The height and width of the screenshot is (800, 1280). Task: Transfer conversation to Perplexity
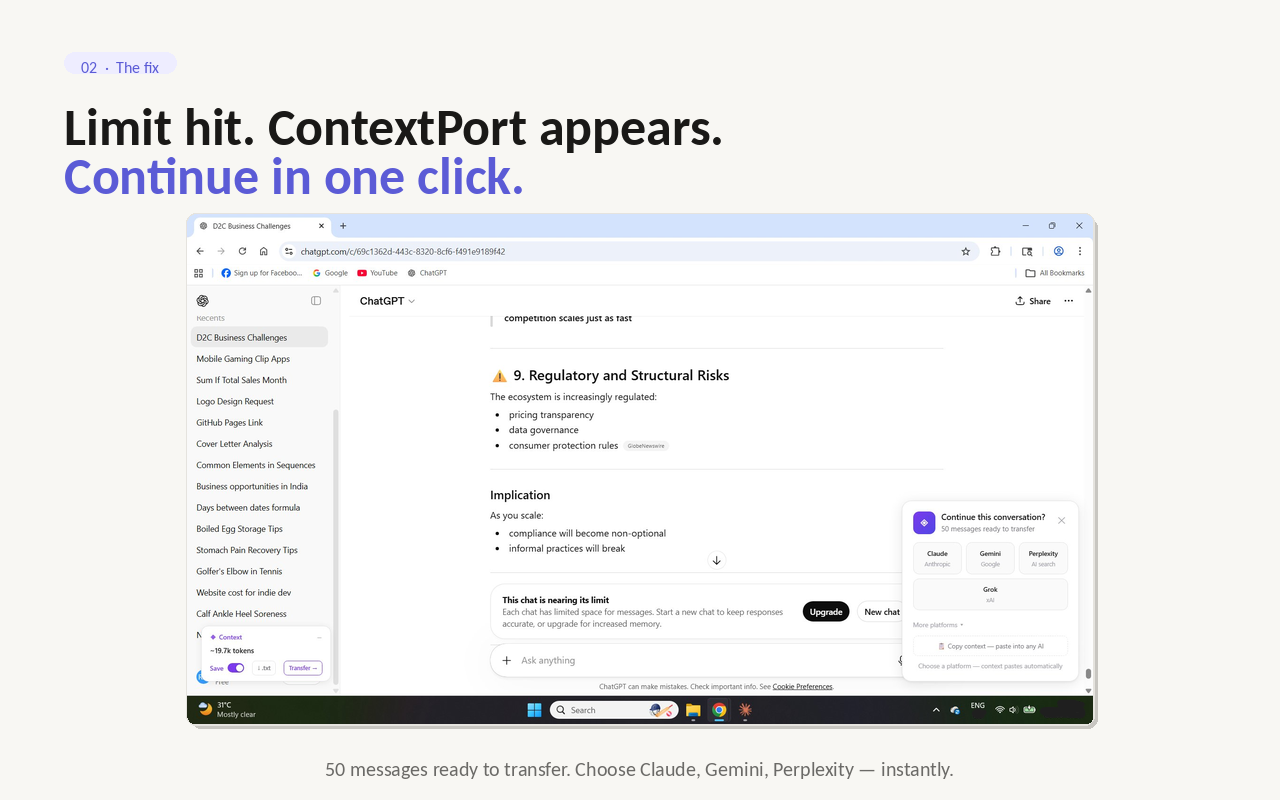[x=1043, y=558]
